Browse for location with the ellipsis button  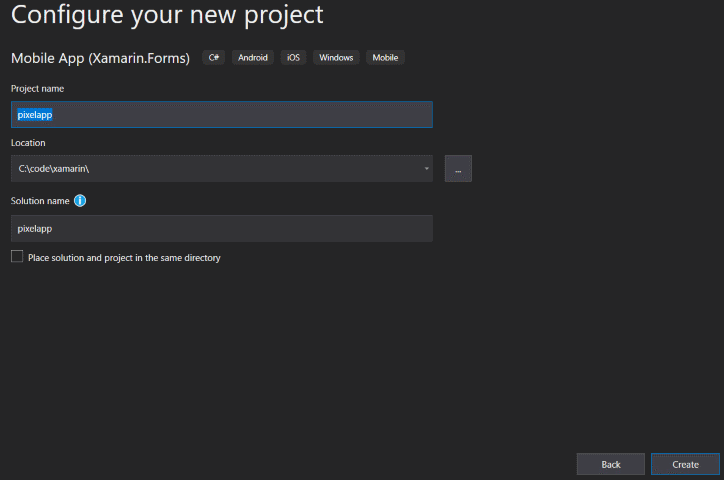(458, 168)
